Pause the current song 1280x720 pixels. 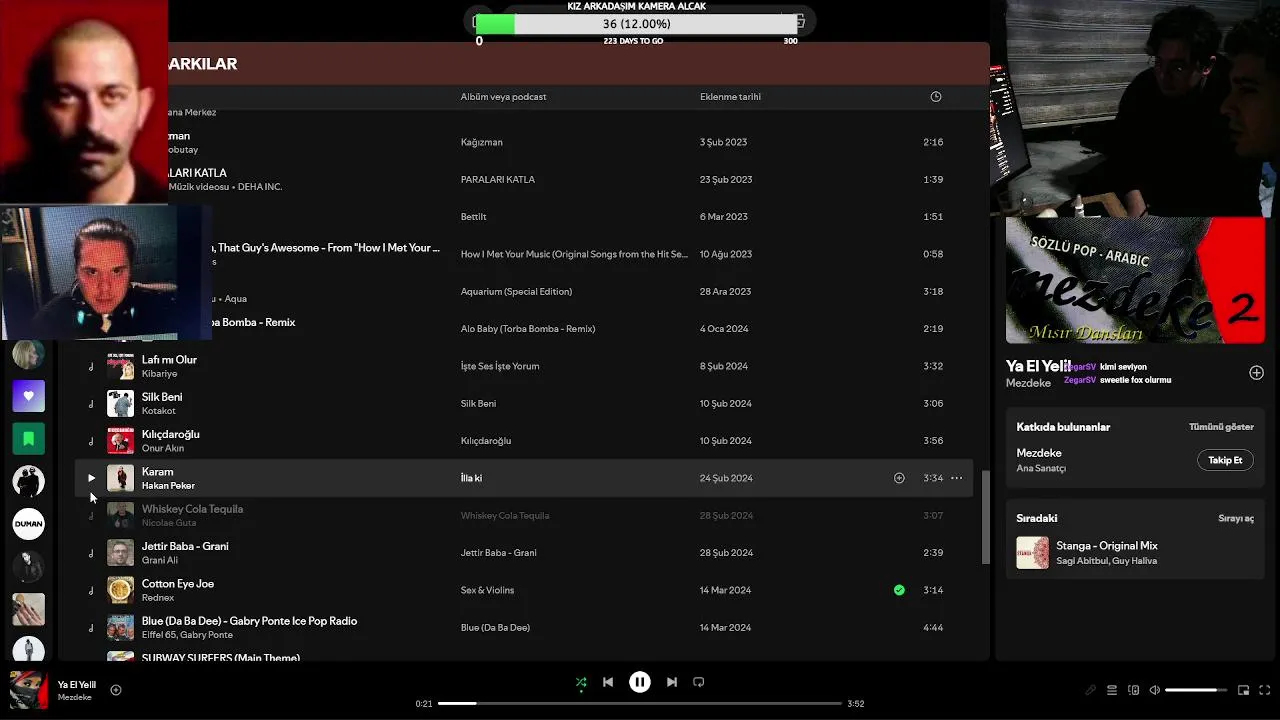pos(640,682)
